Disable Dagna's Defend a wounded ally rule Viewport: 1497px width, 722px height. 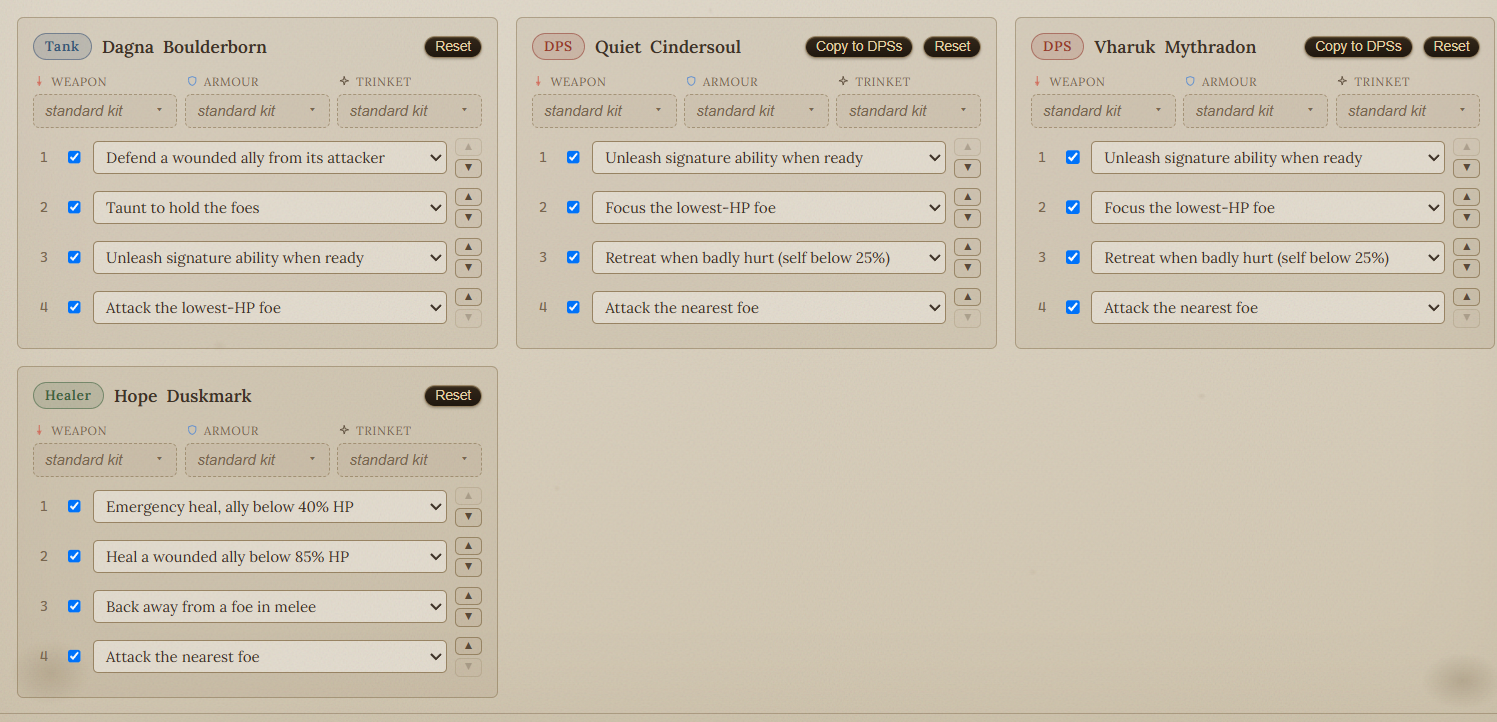click(x=74, y=157)
